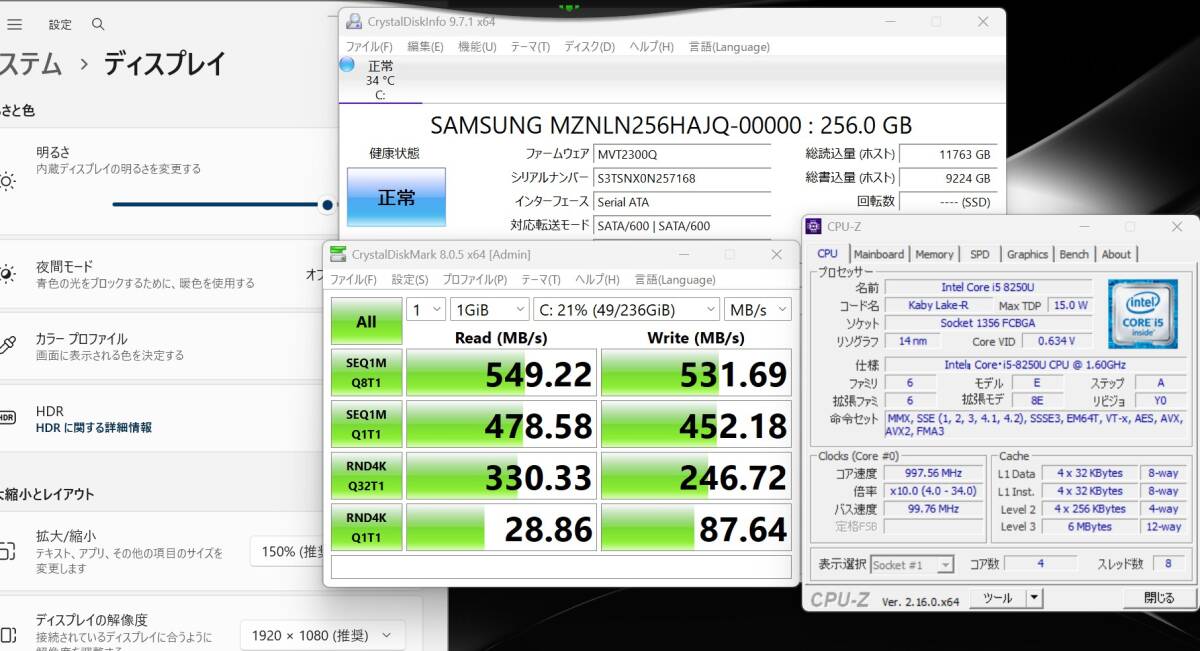Open the C: drive selection dropdown
Viewport: 1200px width, 651px height.
coord(626,309)
